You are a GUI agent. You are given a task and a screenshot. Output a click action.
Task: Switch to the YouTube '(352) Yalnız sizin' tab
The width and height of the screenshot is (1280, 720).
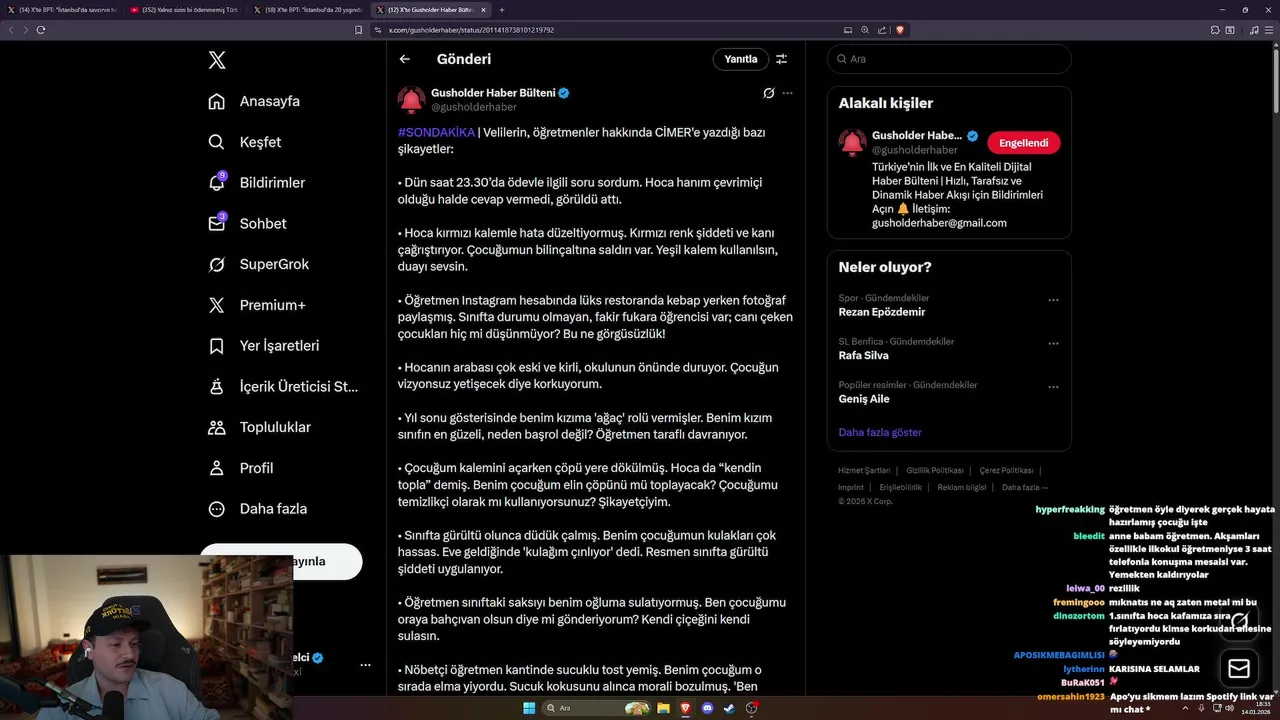click(183, 10)
